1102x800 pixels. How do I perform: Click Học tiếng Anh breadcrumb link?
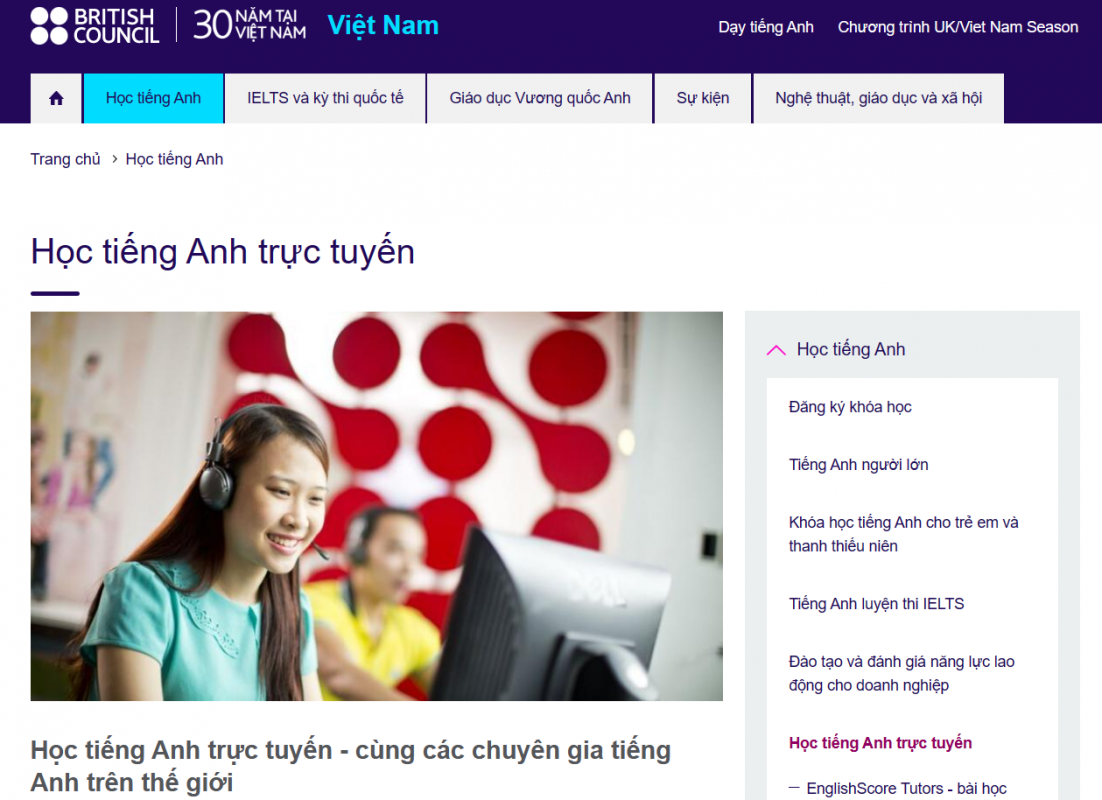pyautogui.click(x=174, y=159)
